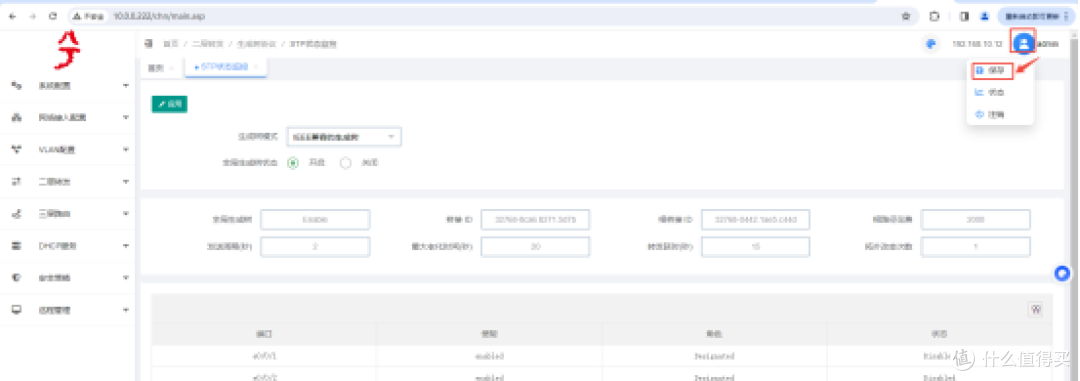Select the 开启 radio button
This screenshot has width=1080, height=381.
point(293,163)
